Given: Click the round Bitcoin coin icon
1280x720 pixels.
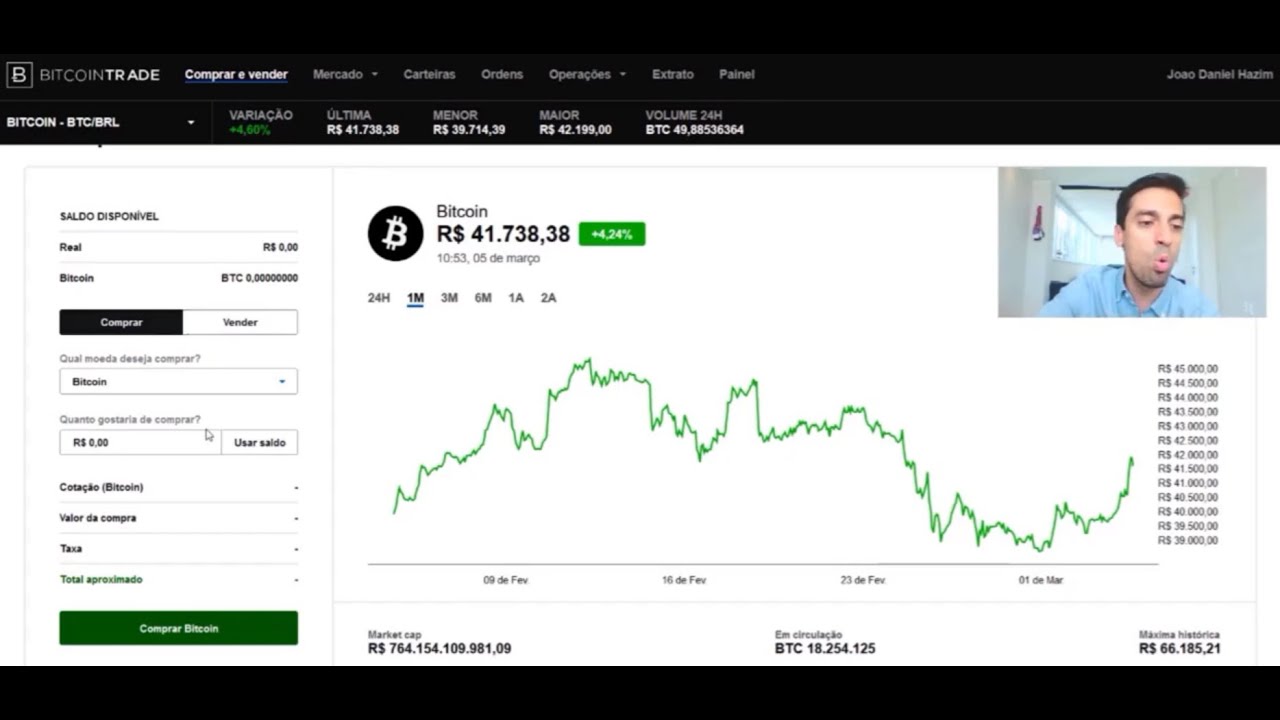Looking at the screenshot, I should [x=395, y=234].
